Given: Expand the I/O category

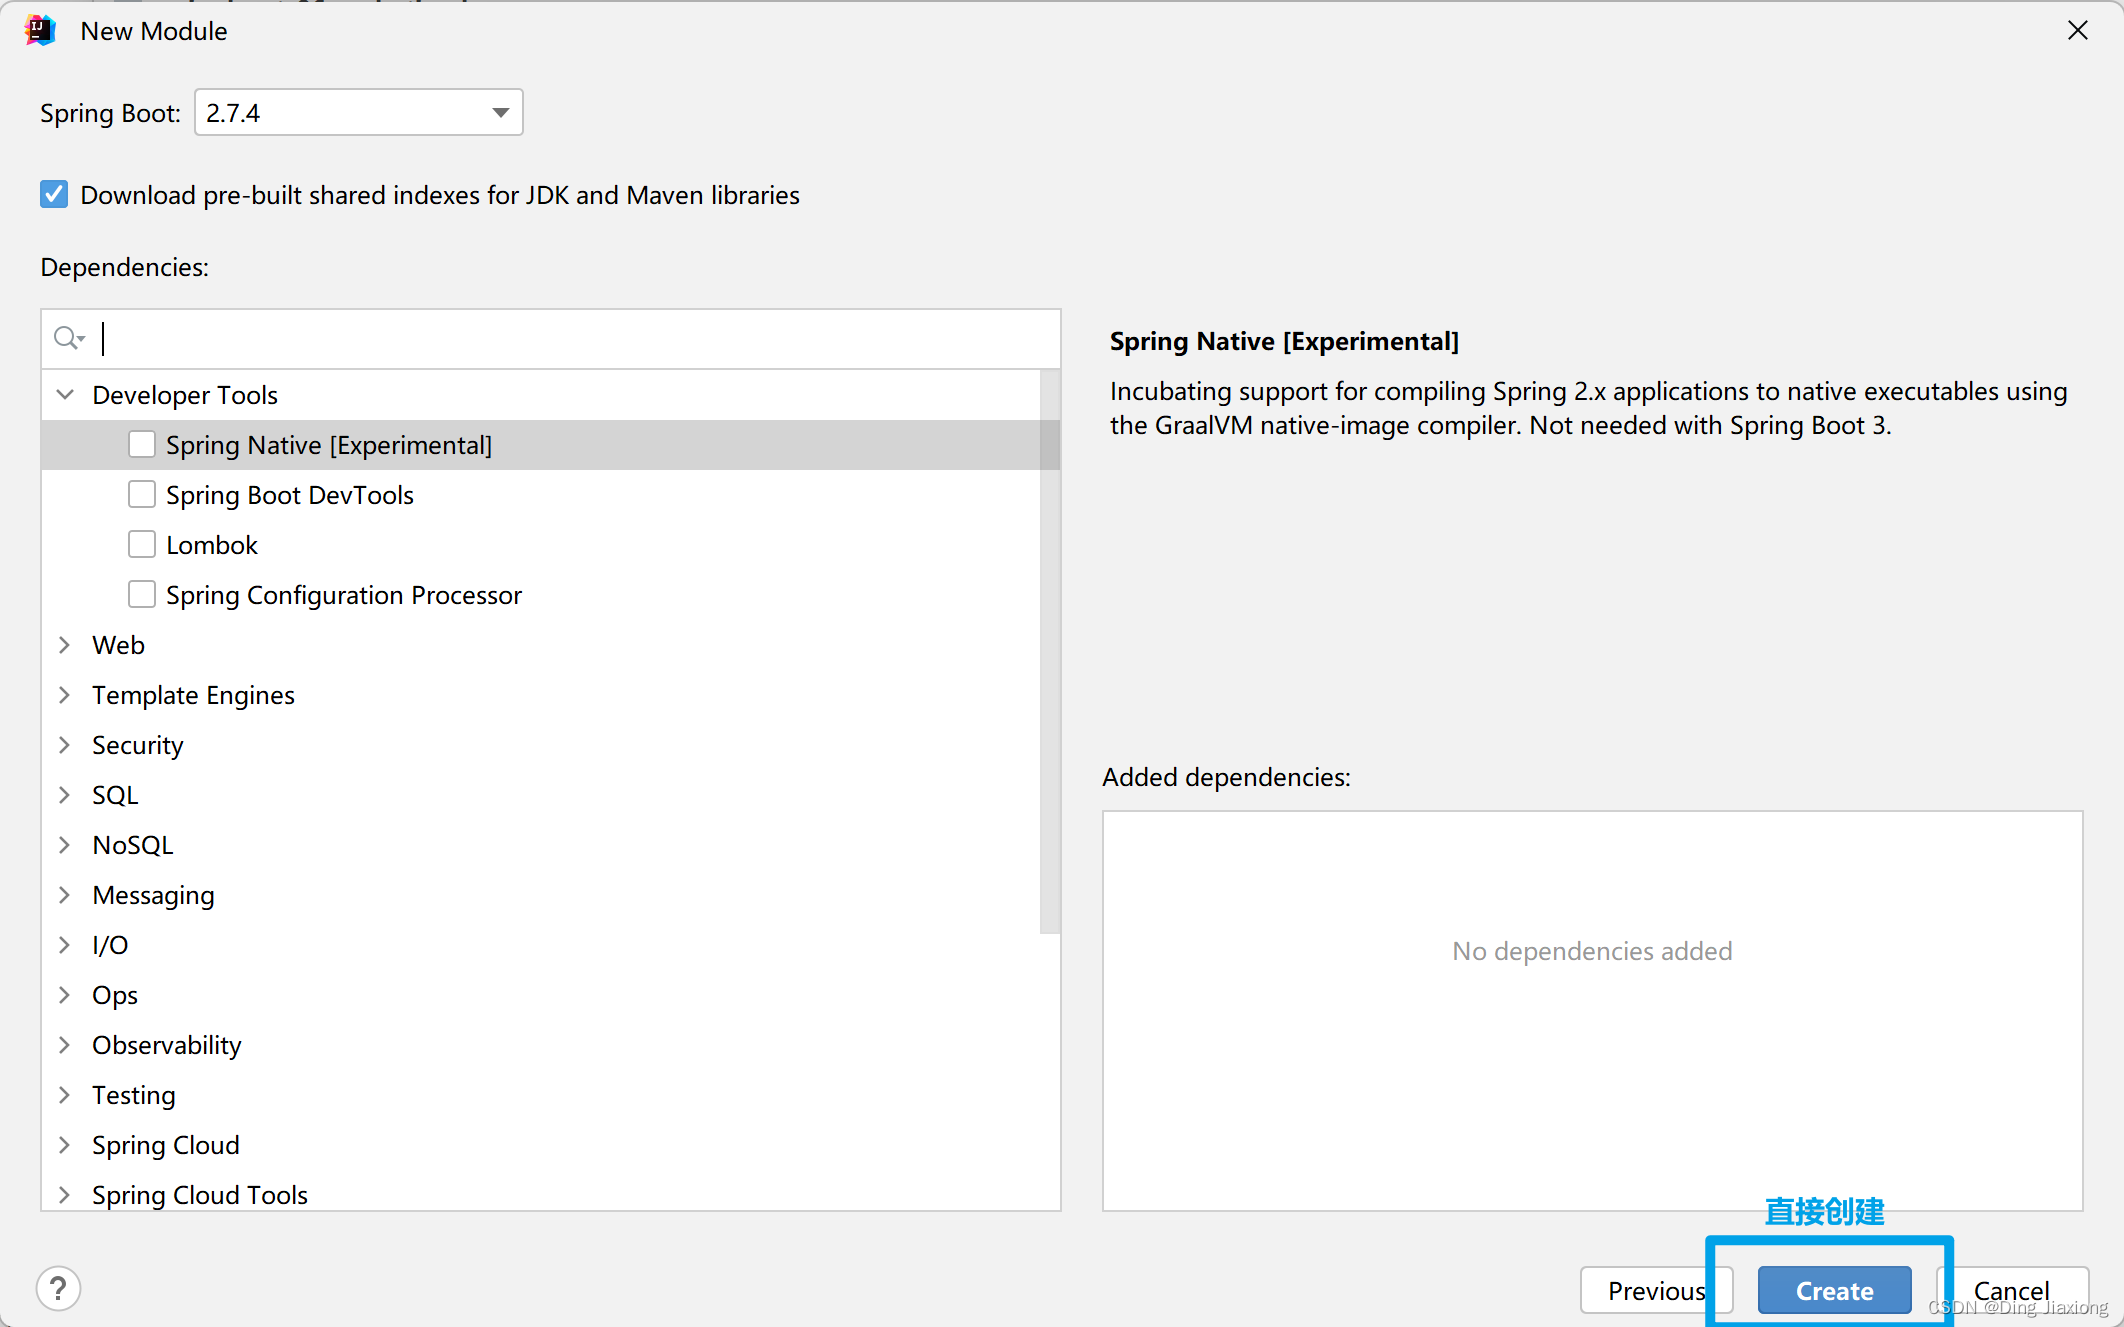Looking at the screenshot, I should 65,944.
